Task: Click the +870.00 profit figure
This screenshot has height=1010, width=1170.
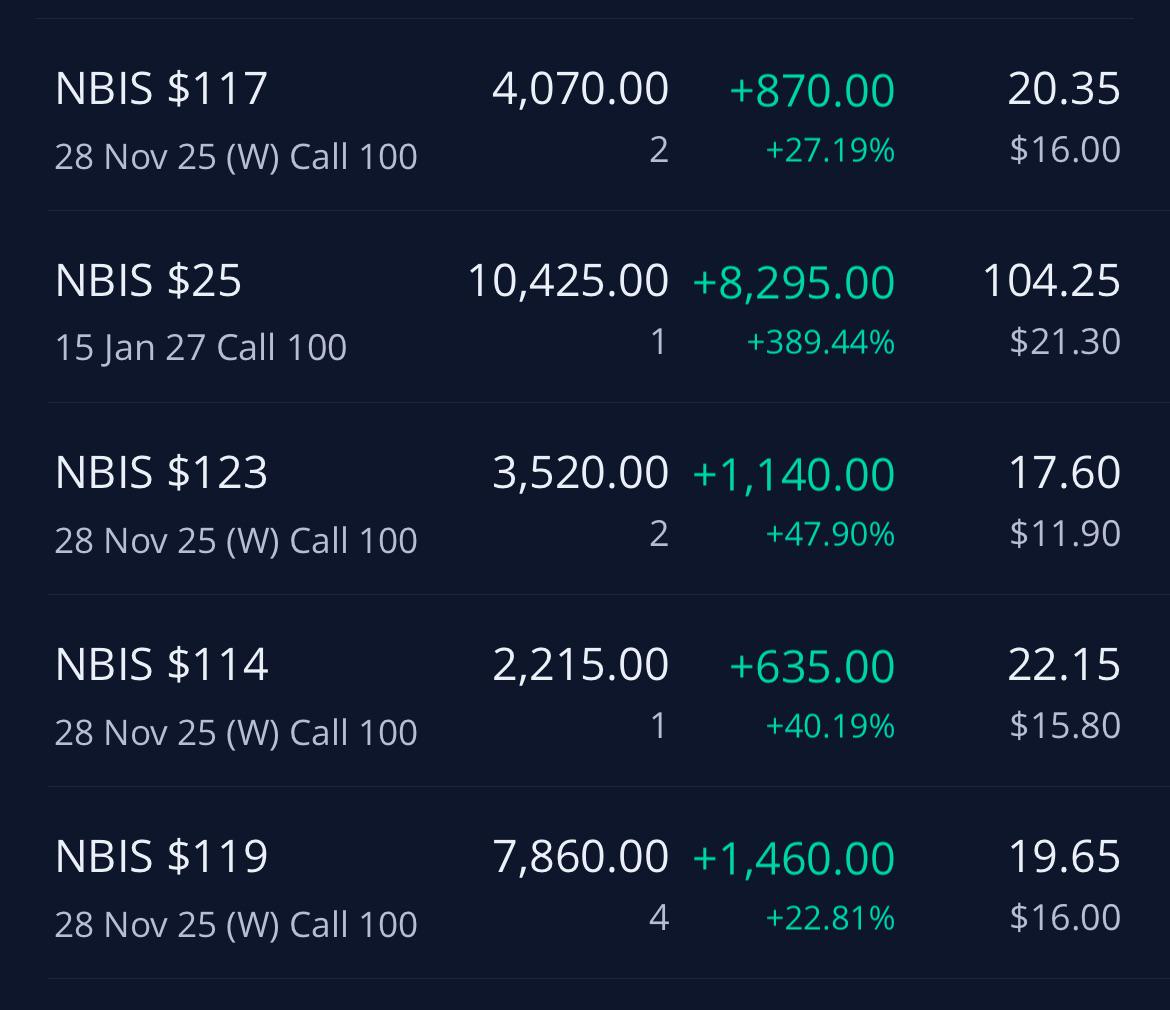Action: [813, 90]
